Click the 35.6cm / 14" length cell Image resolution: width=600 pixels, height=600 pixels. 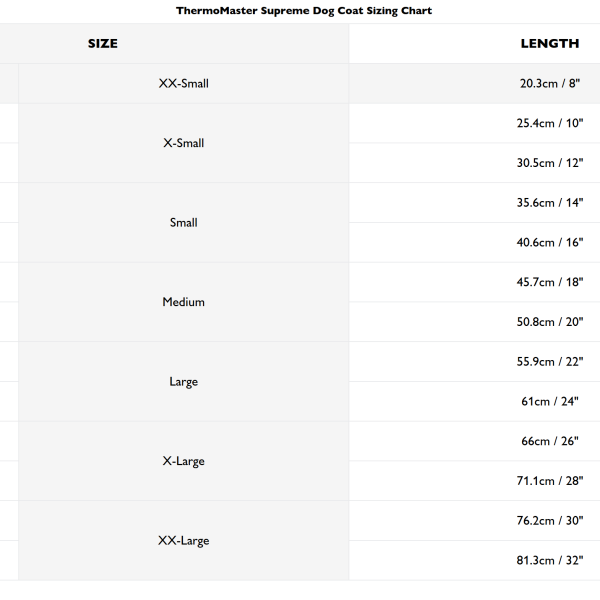pos(549,203)
